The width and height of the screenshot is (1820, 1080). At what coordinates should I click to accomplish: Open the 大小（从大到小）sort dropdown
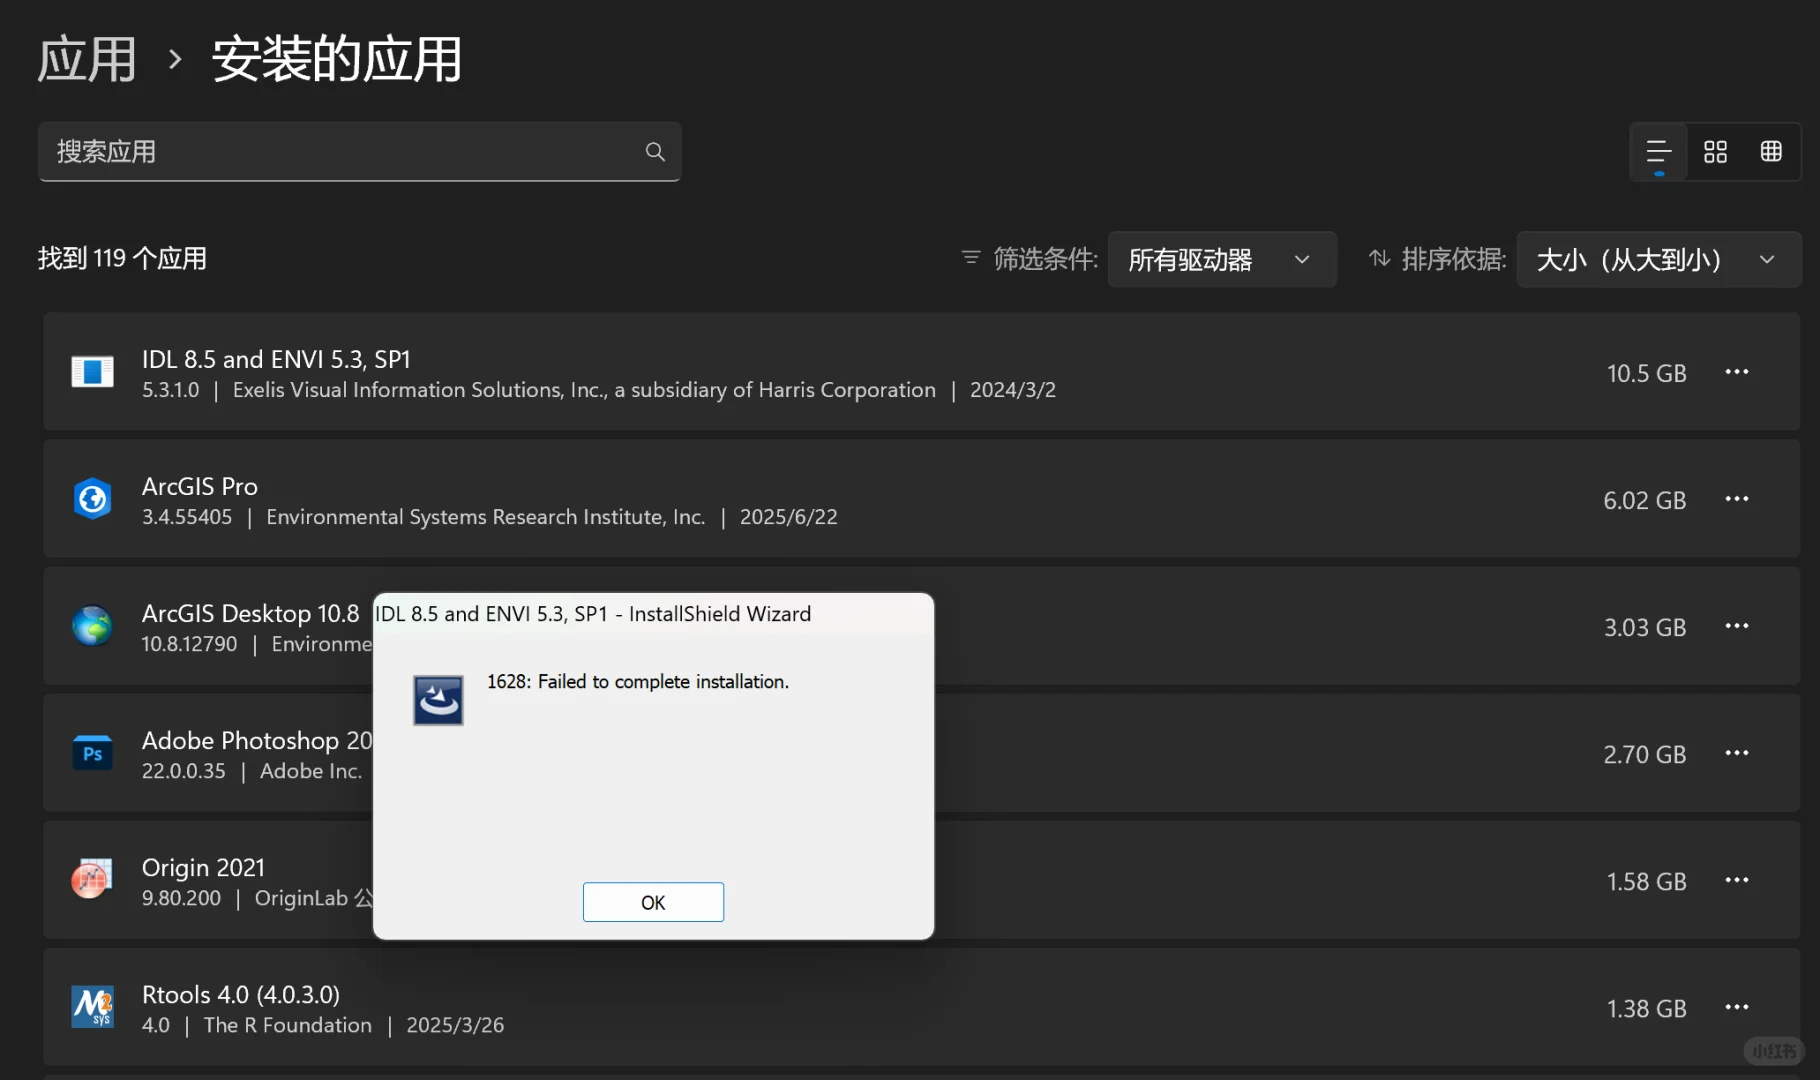coord(1657,259)
